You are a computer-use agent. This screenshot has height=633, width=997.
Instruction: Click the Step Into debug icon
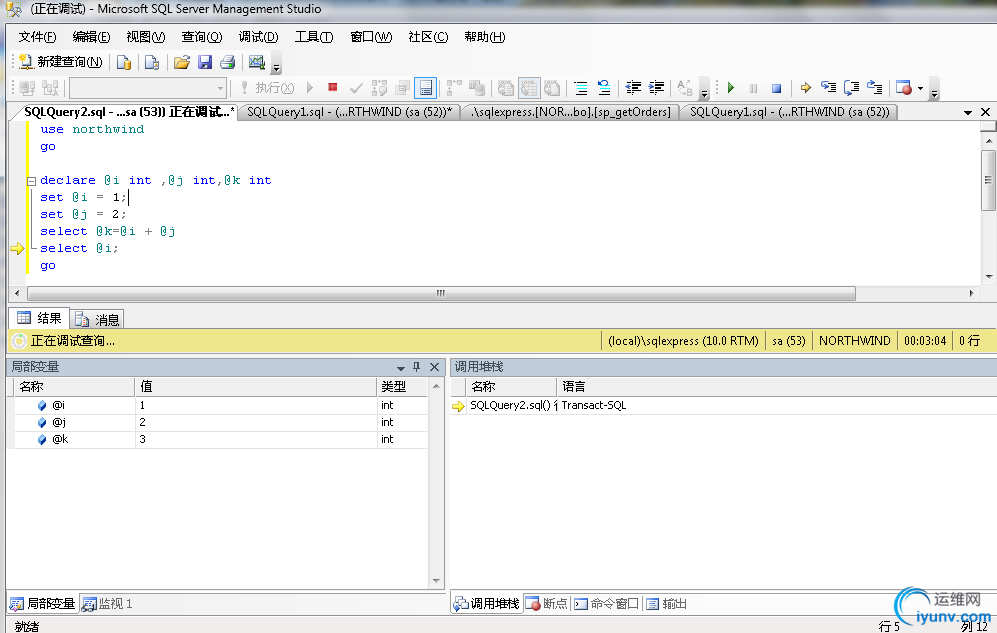point(829,88)
